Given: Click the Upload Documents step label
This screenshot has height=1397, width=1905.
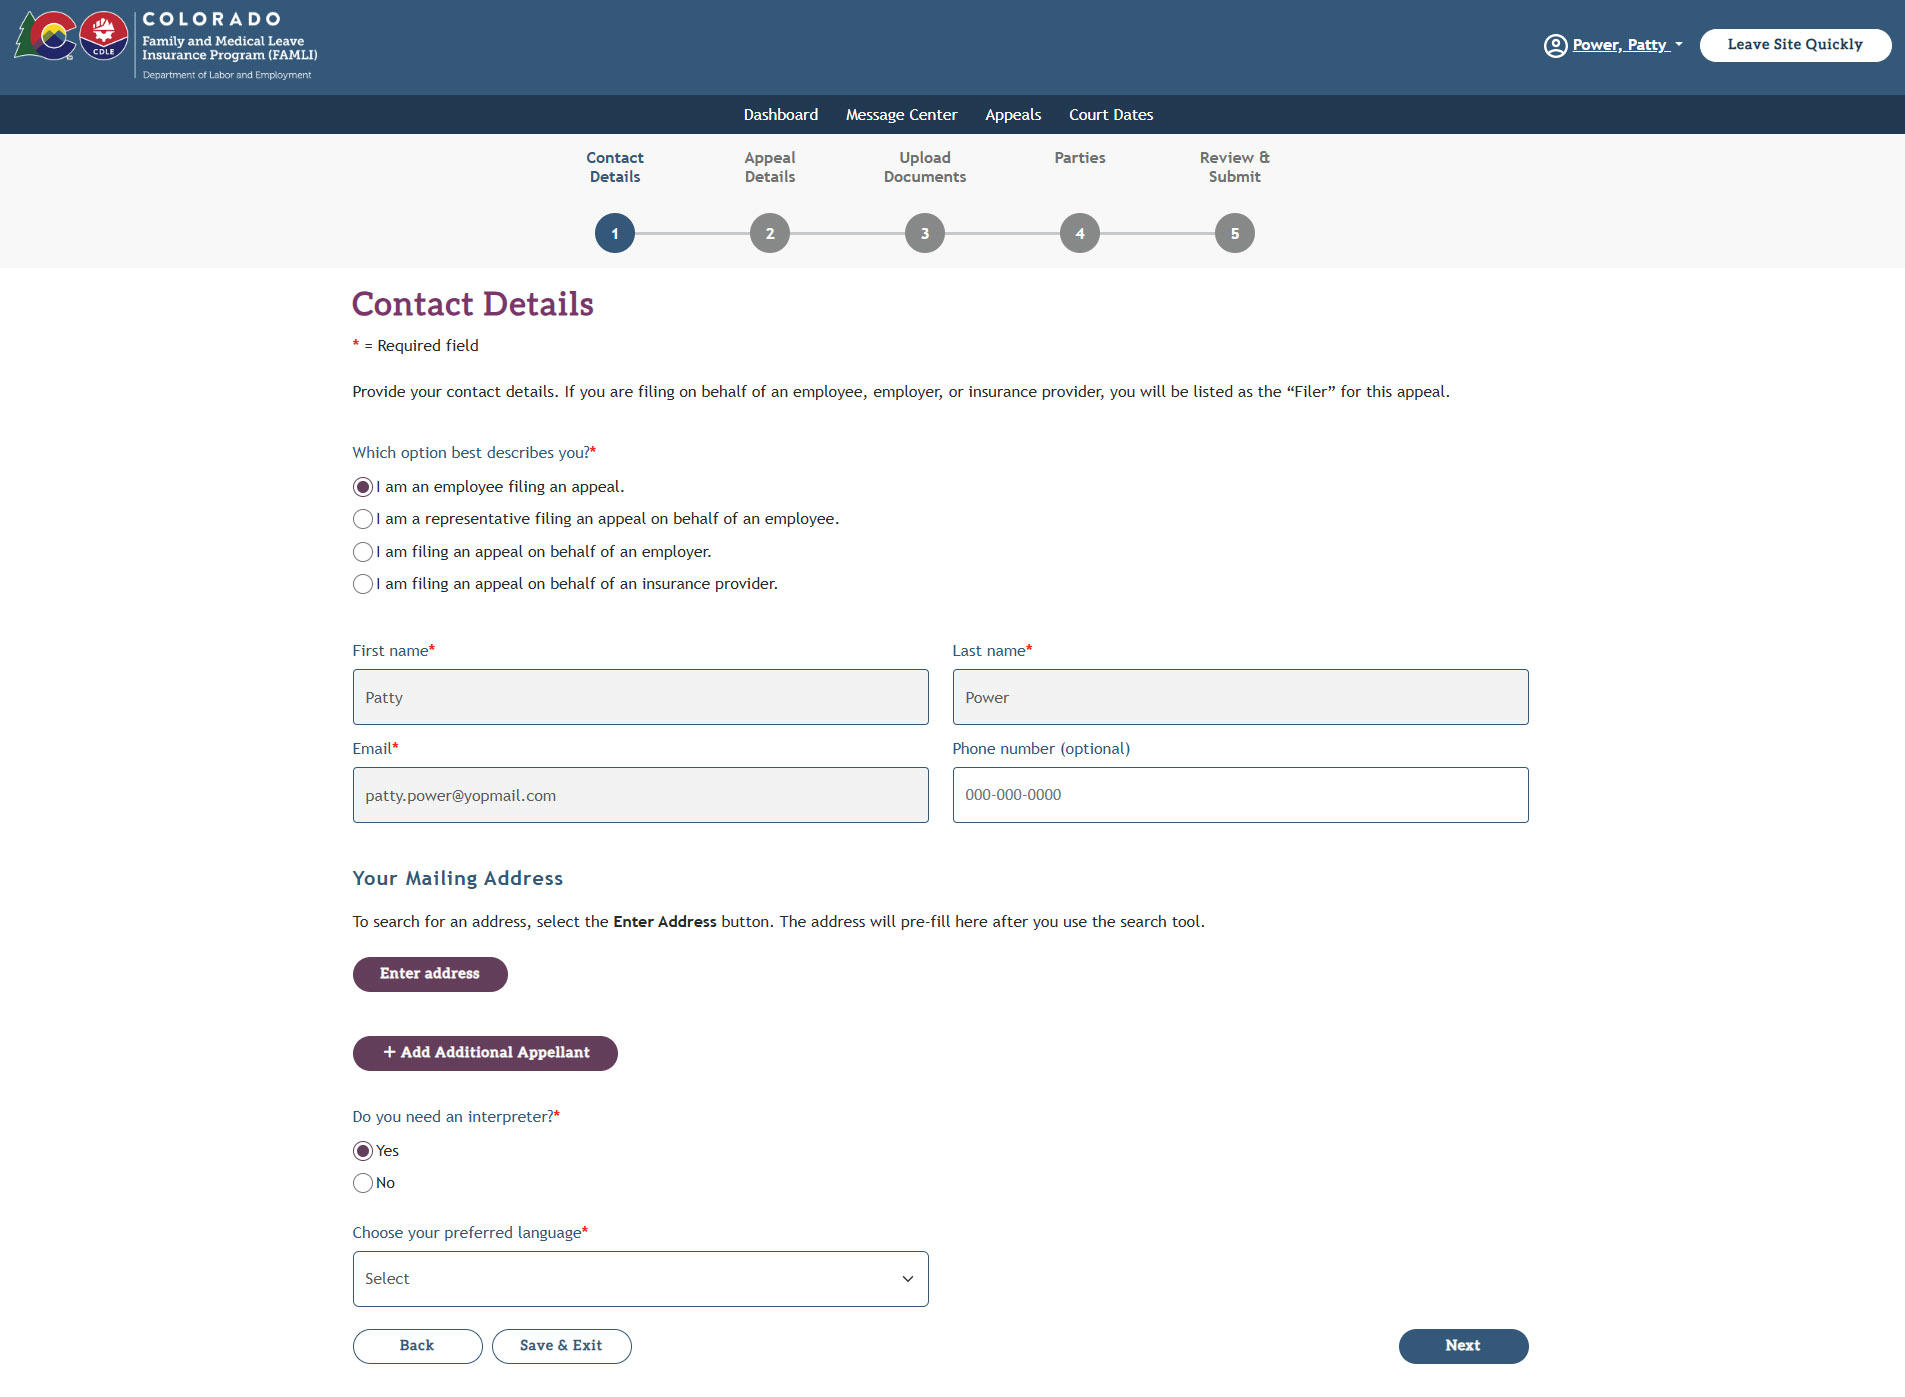Looking at the screenshot, I should 925,167.
